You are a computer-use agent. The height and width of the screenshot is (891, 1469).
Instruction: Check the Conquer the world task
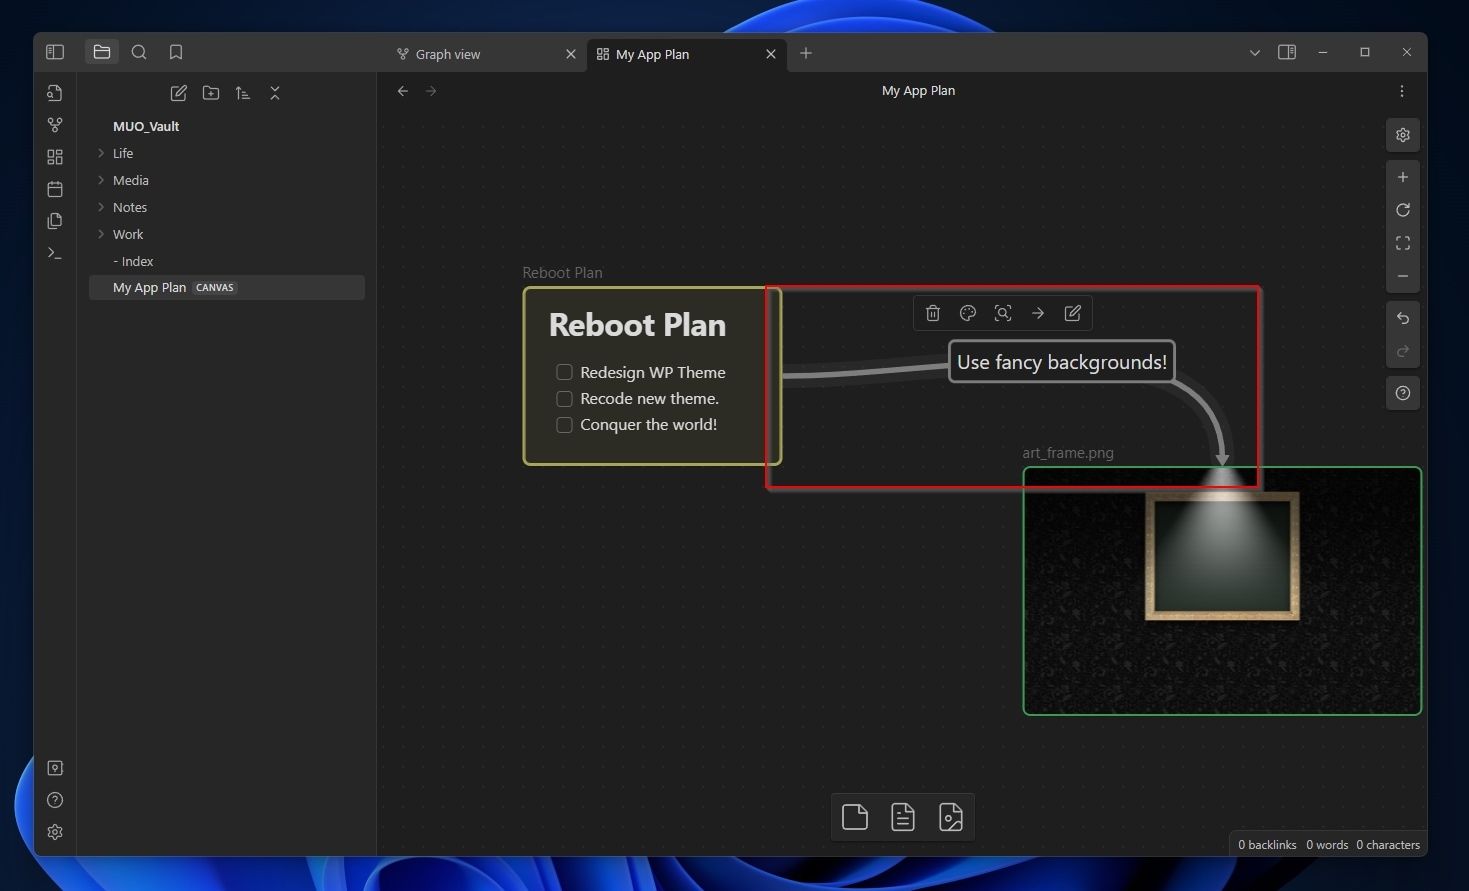click(564, 424)
